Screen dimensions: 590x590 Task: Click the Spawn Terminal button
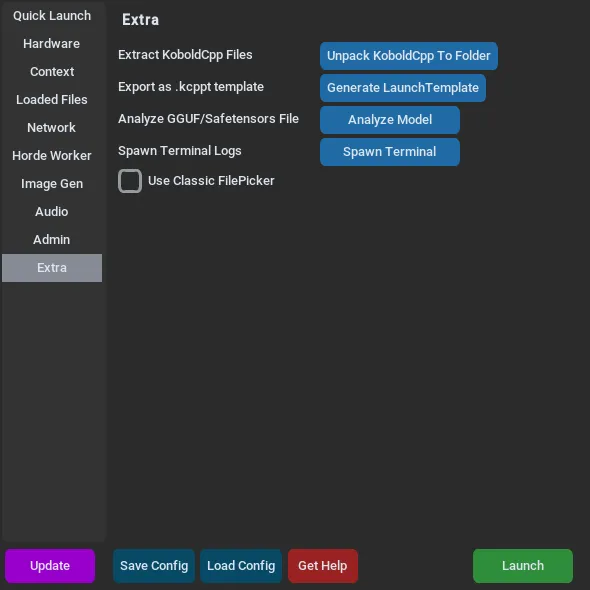point(390,152)
